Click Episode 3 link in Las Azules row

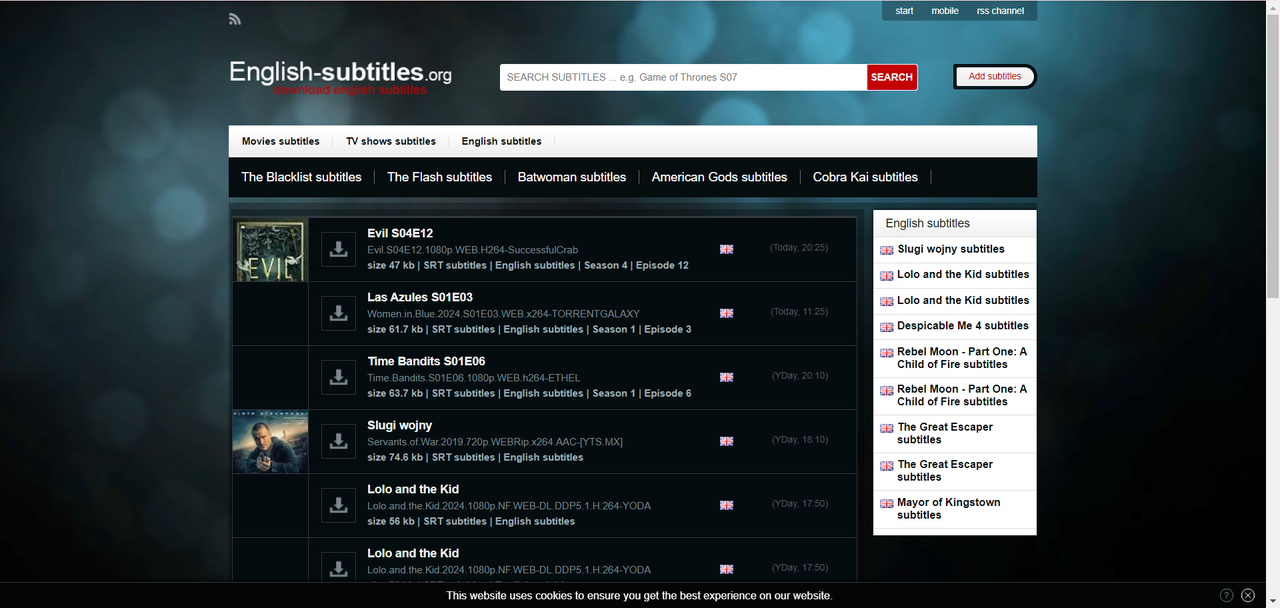[x=667, y=329]
